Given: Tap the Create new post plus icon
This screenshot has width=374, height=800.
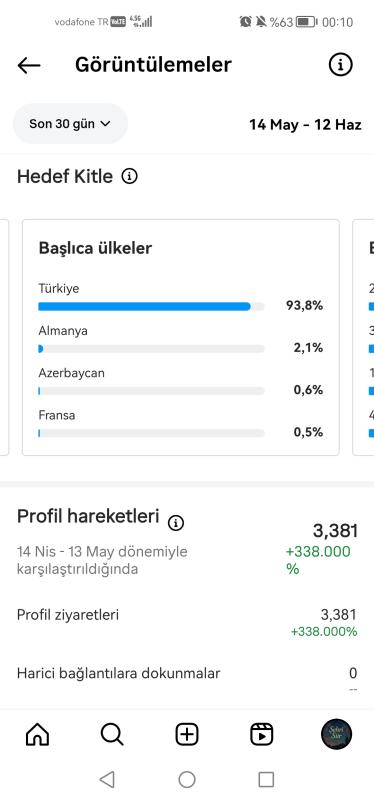Looking at the screenshot, I should (x=187, y=735).
